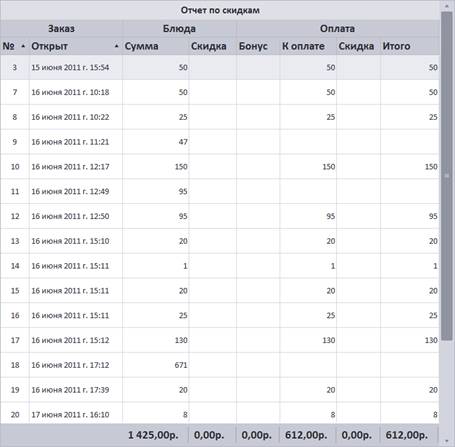The width and height of the screenshot is (455, 447).
Task: Click order number 15 cell
Action: point(15,291)
